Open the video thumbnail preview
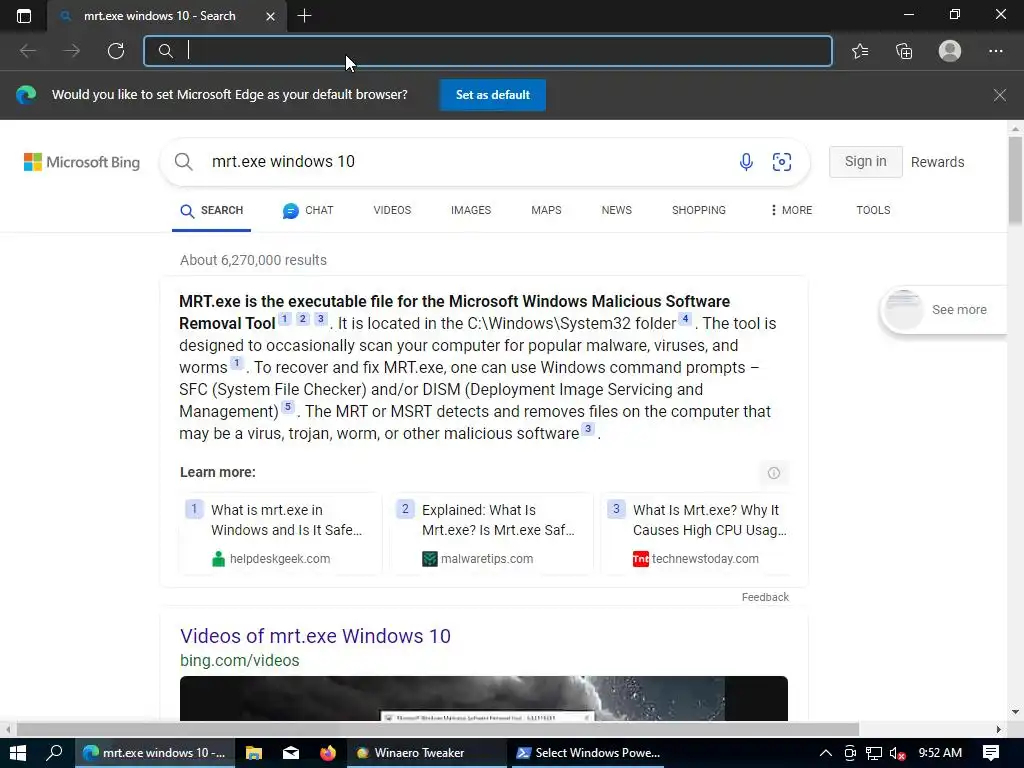 coord(484,698)
